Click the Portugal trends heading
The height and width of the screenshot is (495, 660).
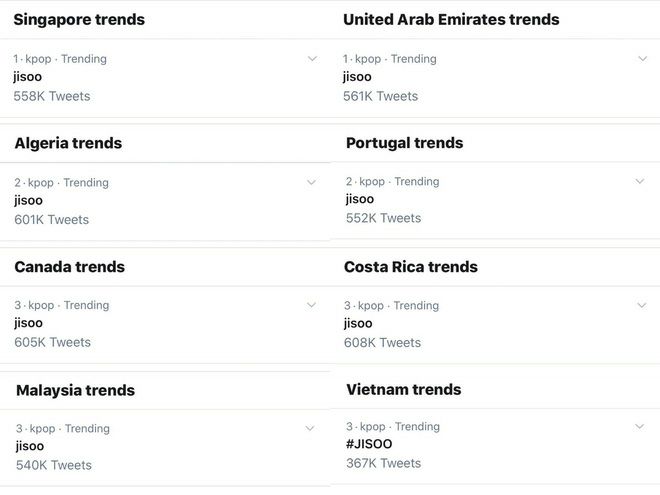point(405,143)
